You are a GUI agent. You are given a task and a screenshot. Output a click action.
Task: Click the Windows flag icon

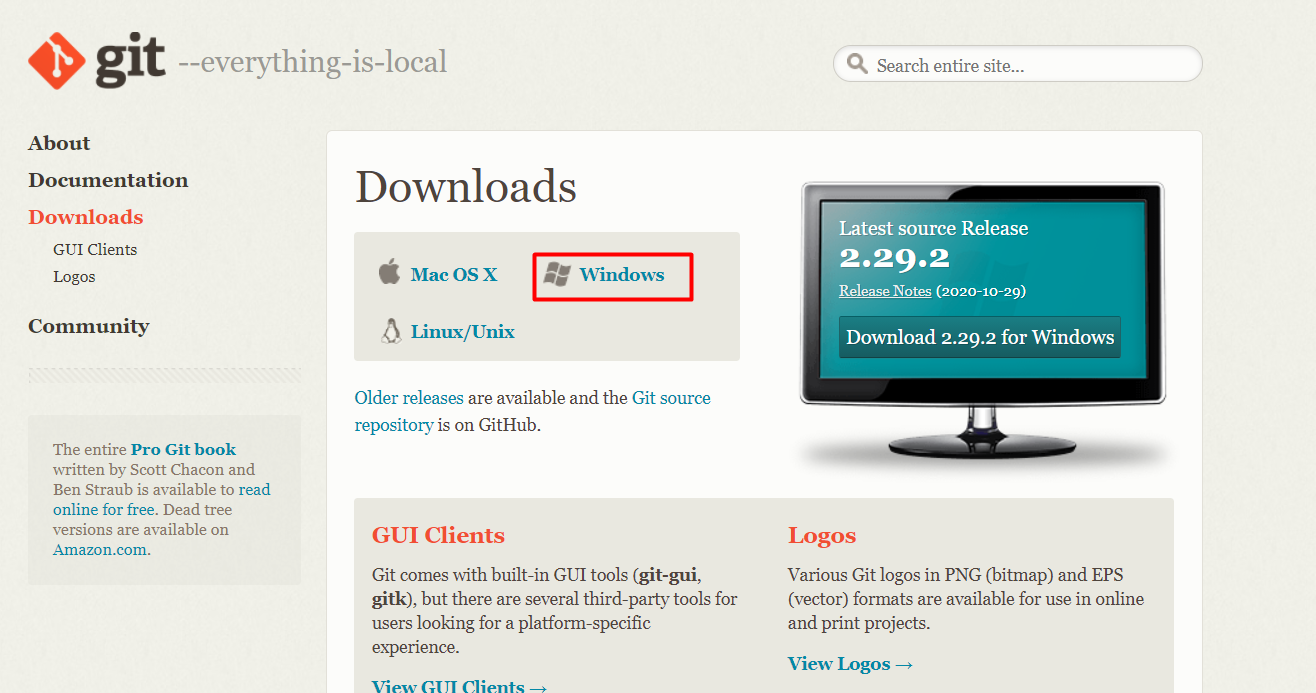coord(556,275)
